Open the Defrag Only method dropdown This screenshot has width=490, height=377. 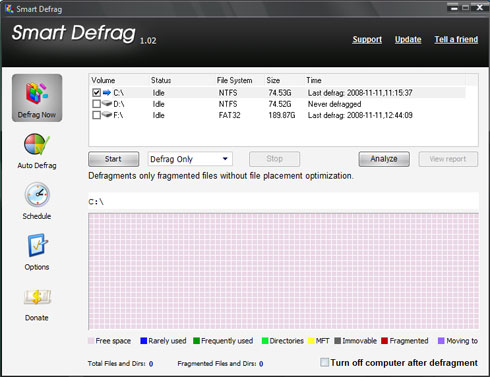[x=190, y=159]
